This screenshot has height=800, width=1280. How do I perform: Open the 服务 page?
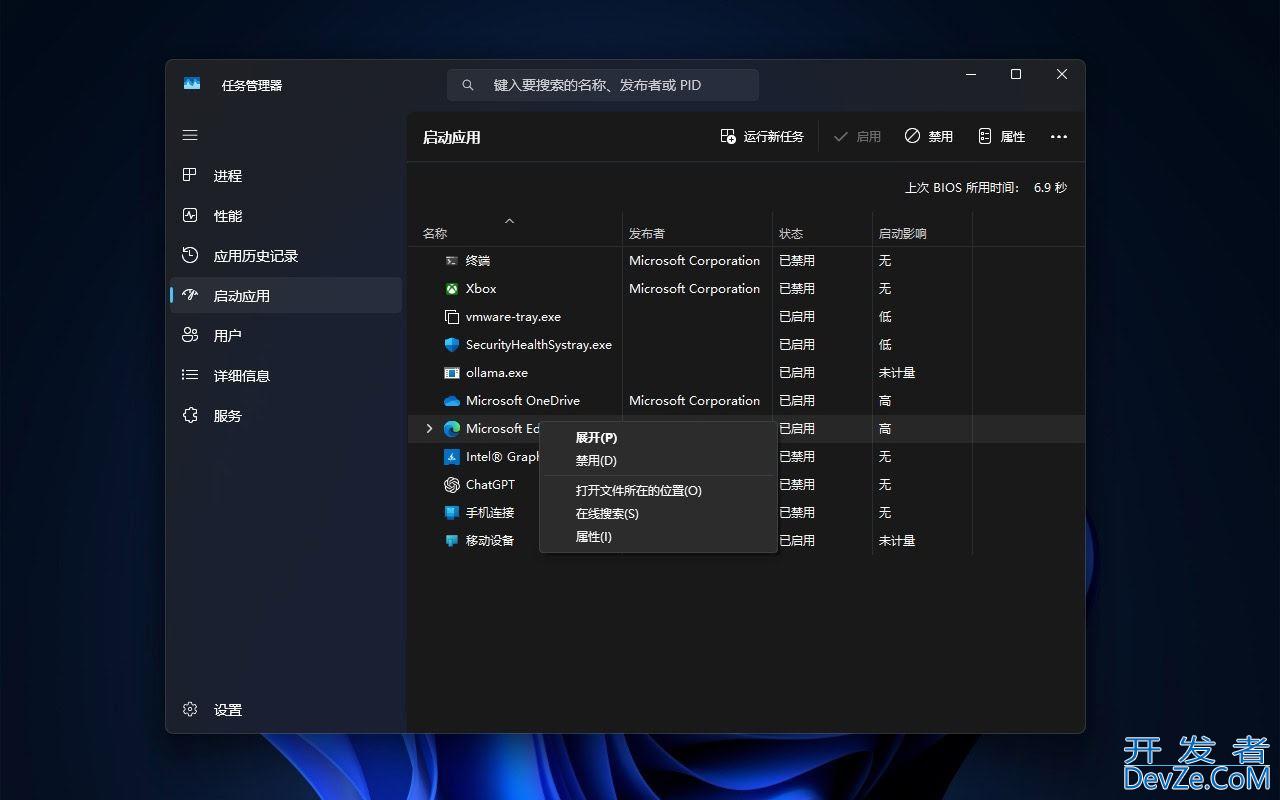coord(286,415)
